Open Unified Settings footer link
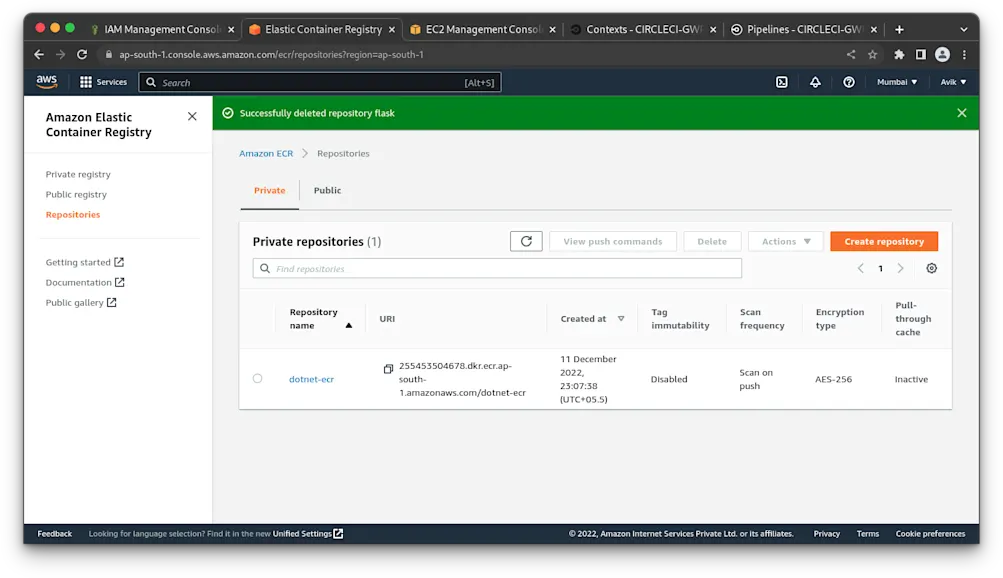The width and height of the screenshot is (1003, 578). click(308, 534)
